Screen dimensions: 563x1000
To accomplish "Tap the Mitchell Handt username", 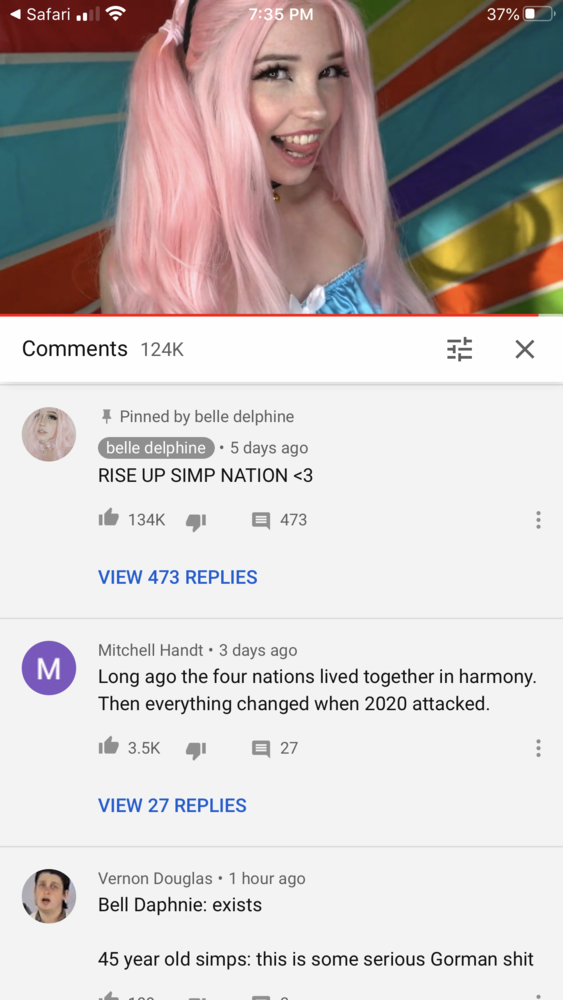I will click(x=150, y=650).
